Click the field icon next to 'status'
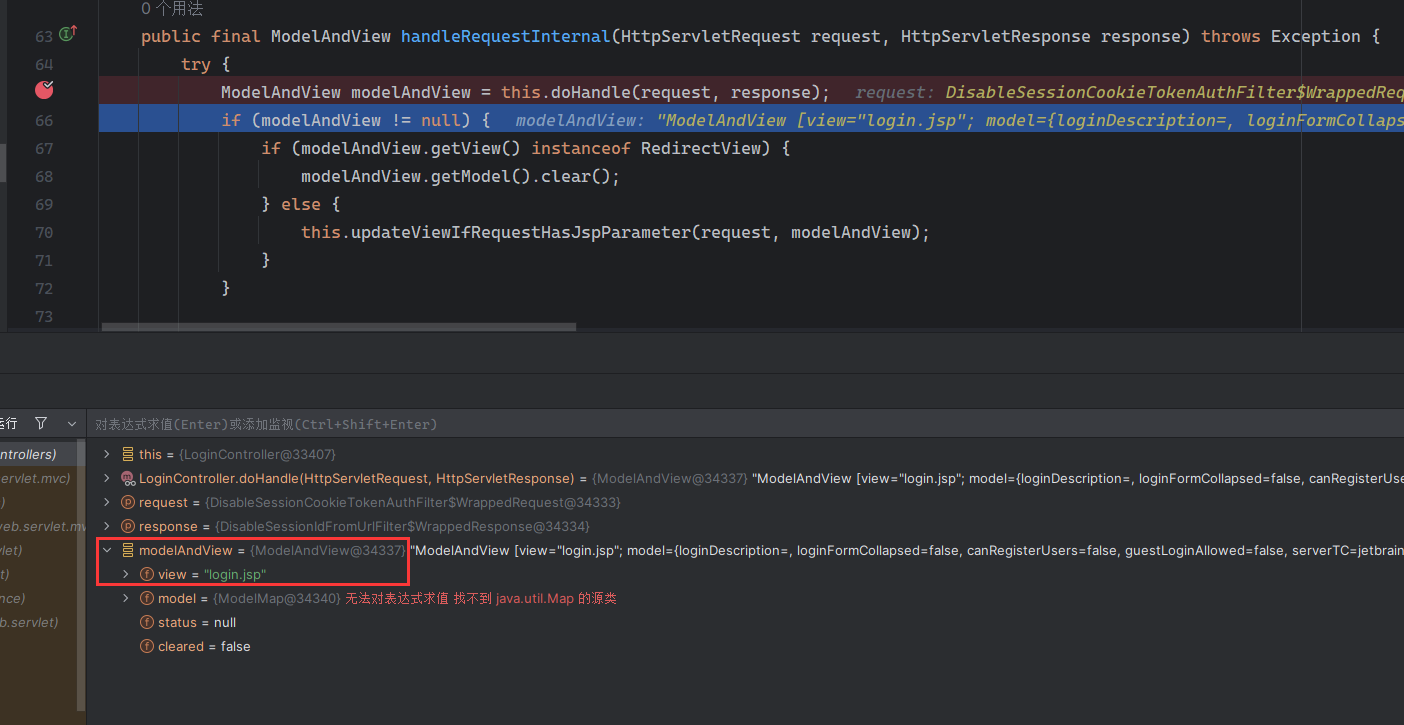The height and width of the screenshot is (725, 1404). [147, 622]
